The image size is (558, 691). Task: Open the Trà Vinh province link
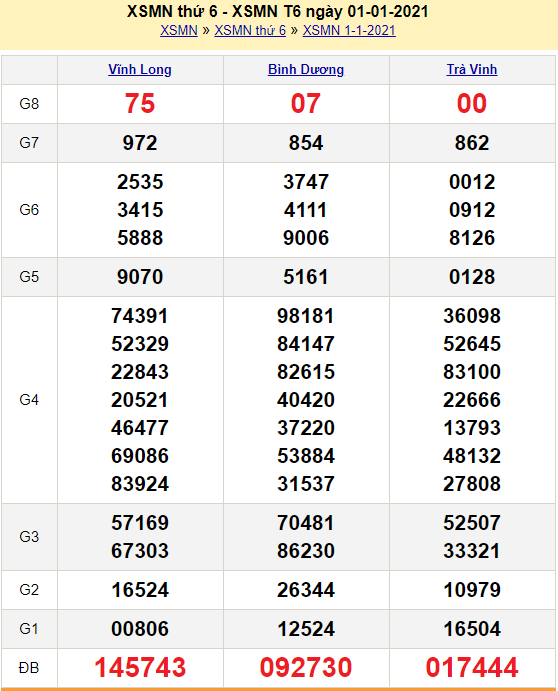point(472,70)
